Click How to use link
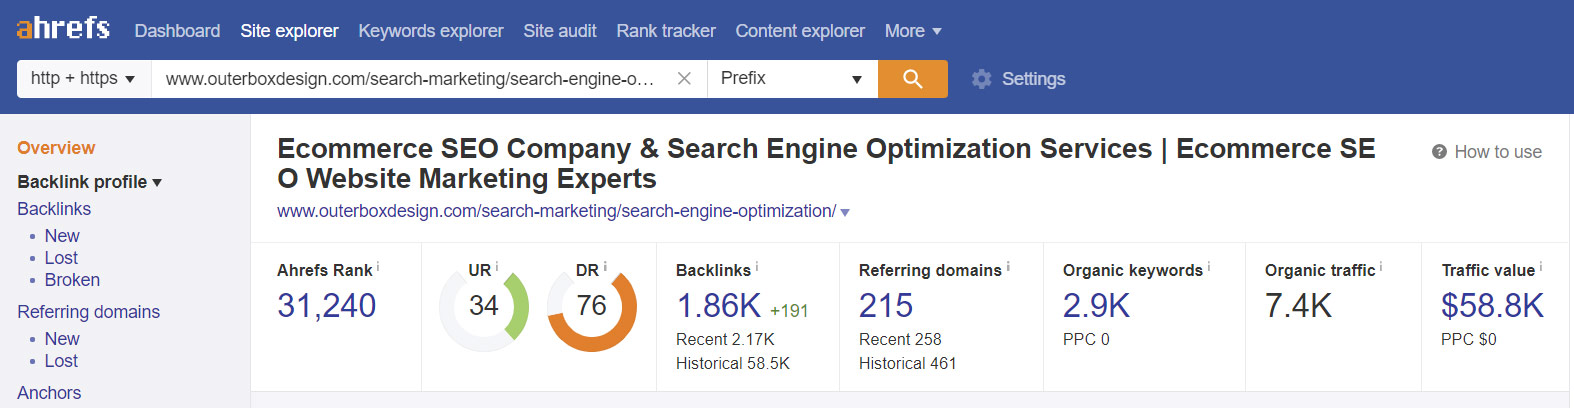The image size is (1574, 408). coord(1498,152)
